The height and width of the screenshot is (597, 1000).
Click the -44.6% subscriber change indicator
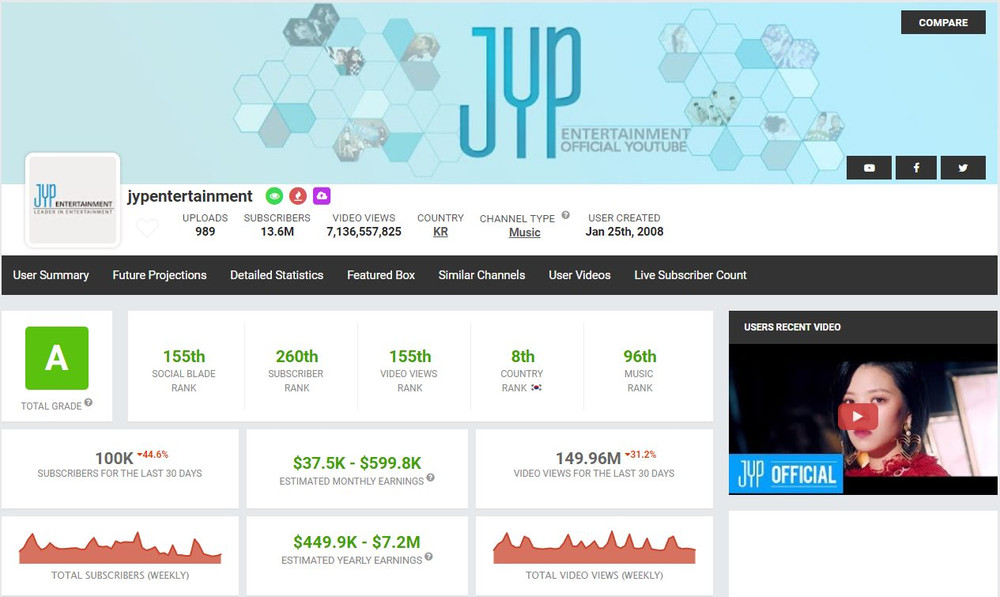(153, 454)
